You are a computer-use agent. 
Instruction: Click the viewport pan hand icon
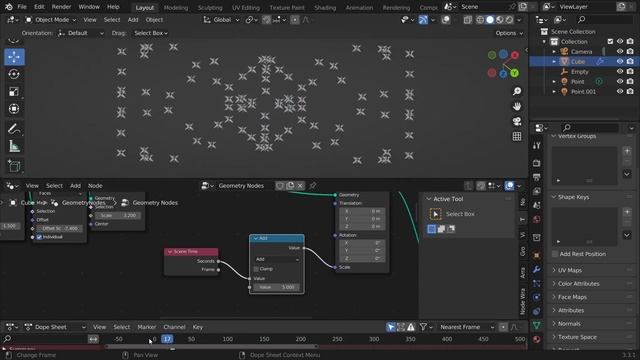coord(517,106)
